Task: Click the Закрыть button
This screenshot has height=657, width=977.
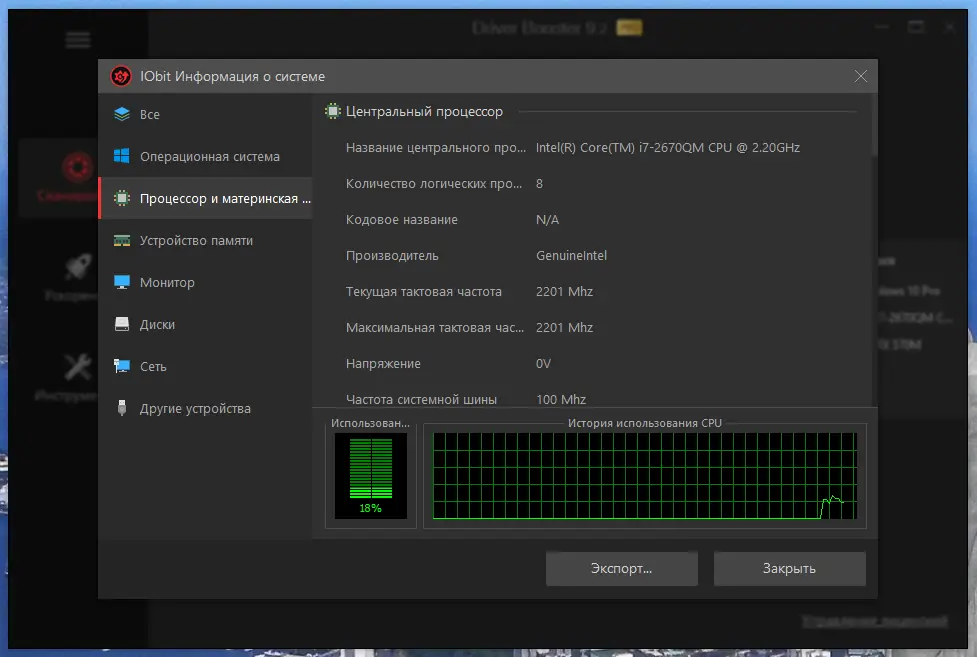Action: pyautogui.click(x=789, y=568)
